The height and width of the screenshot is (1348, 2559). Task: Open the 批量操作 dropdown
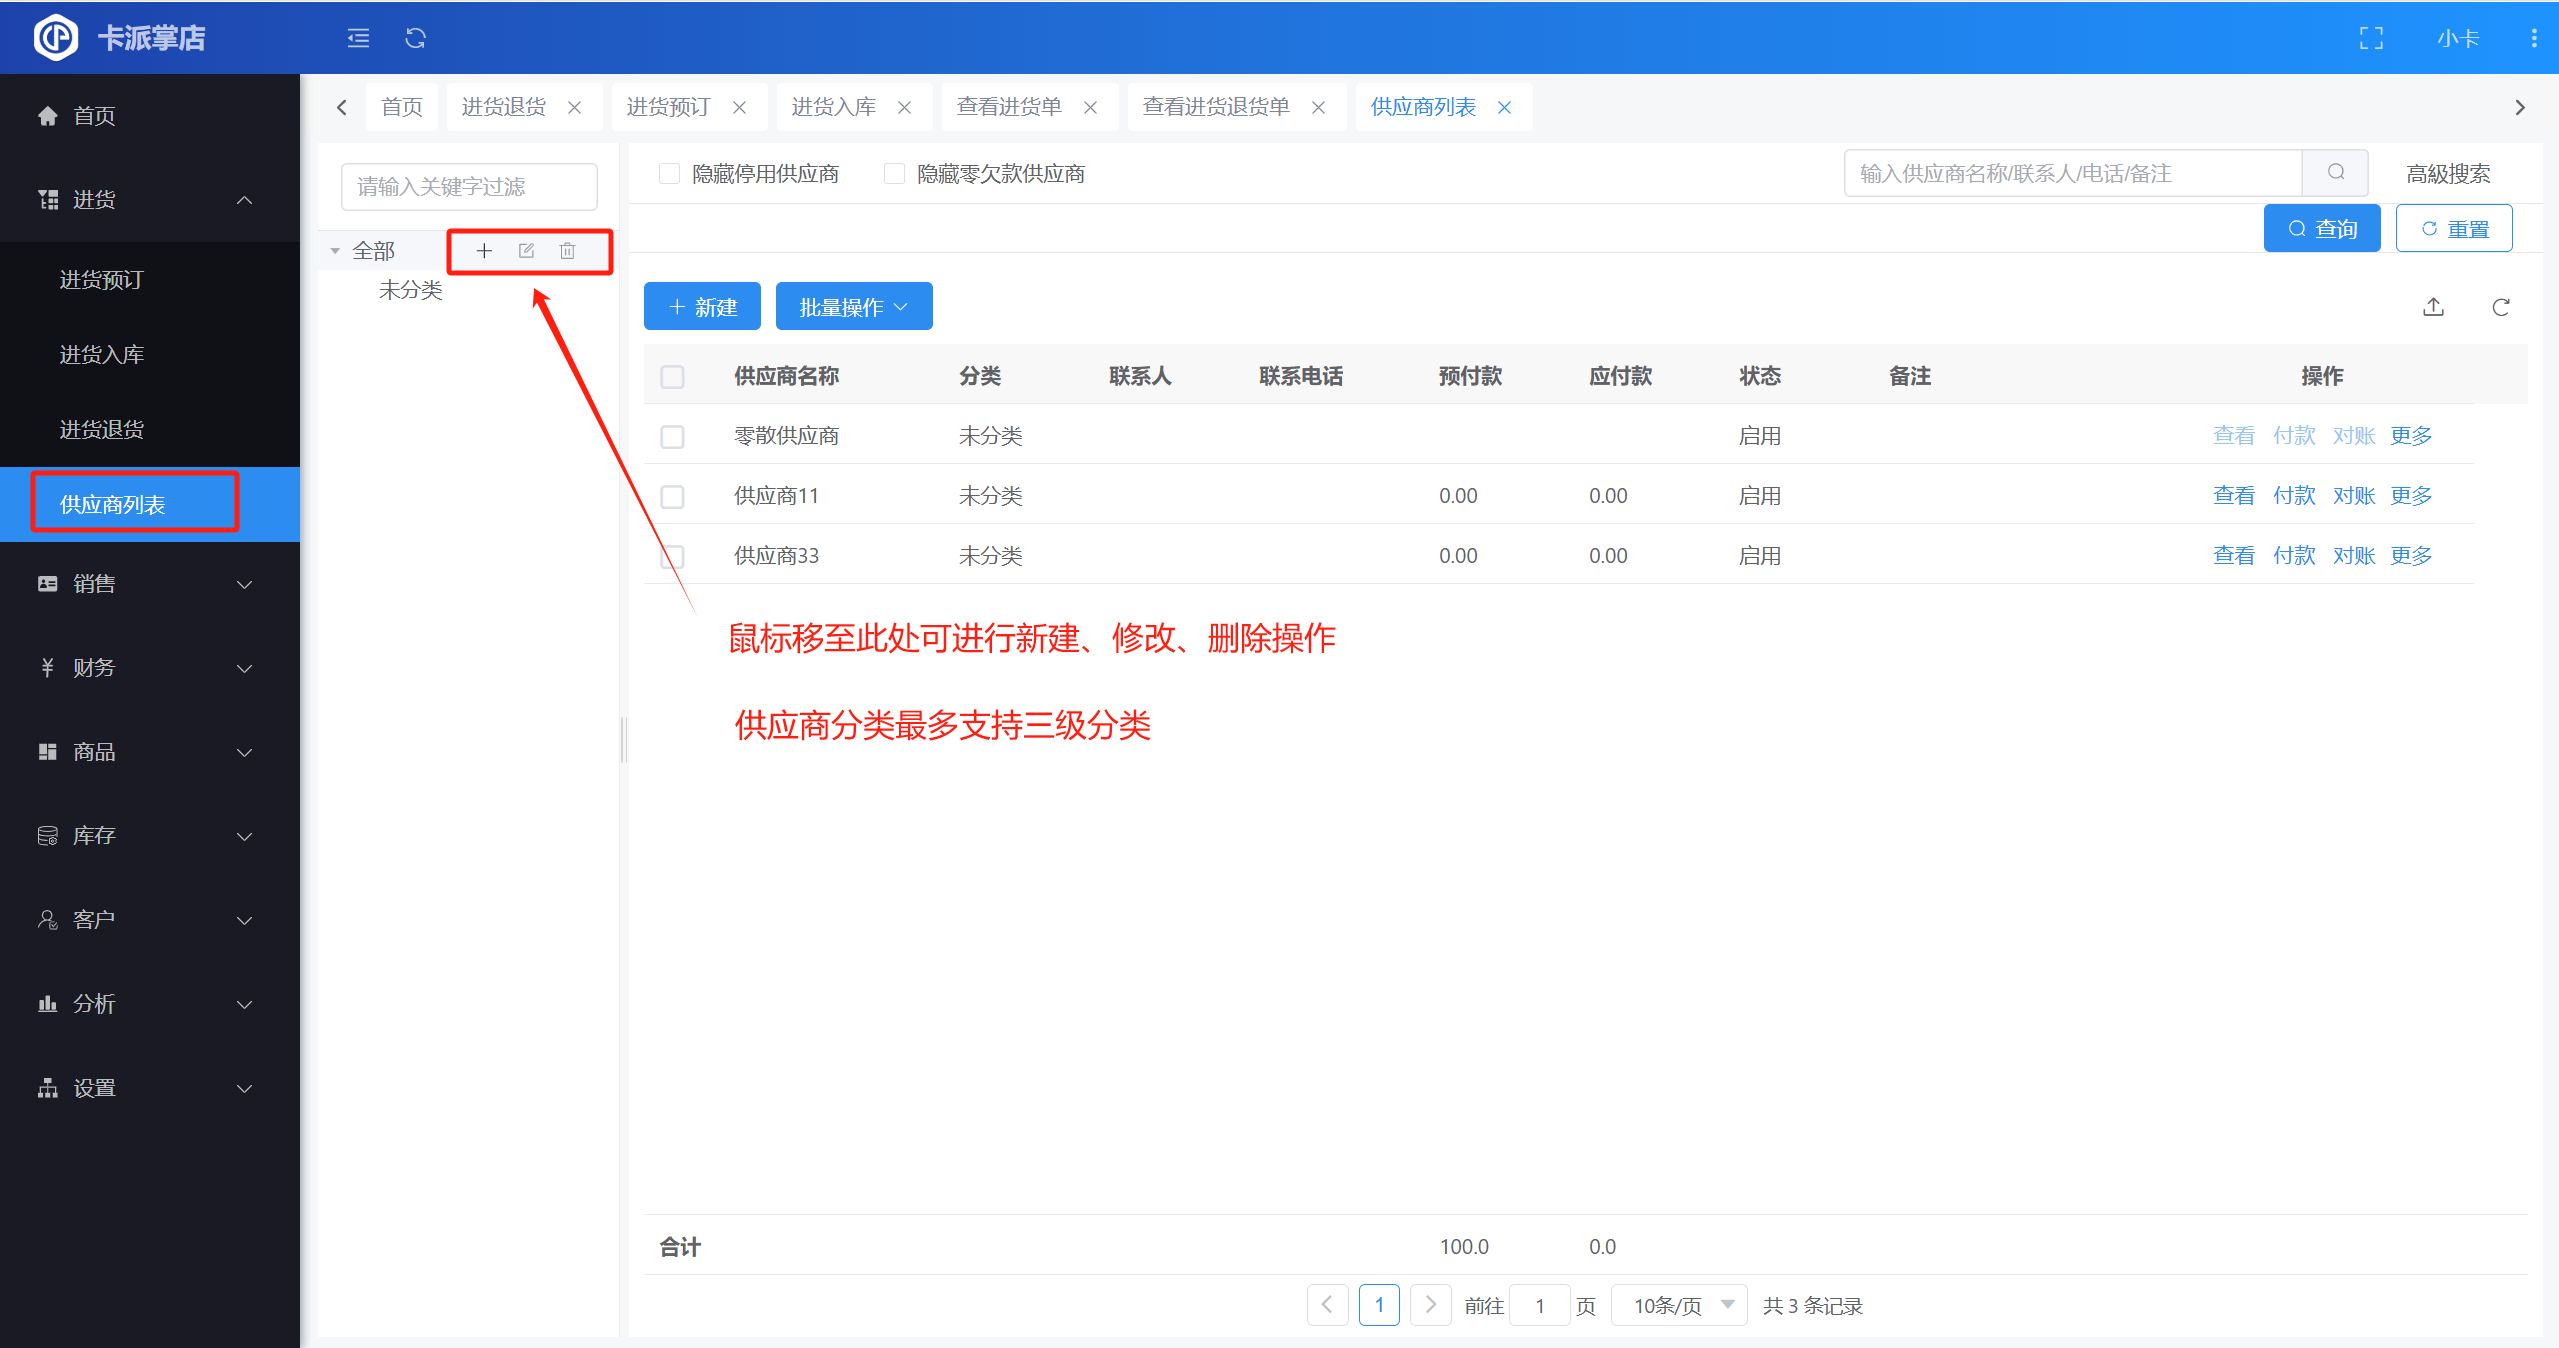coord(853,307)
